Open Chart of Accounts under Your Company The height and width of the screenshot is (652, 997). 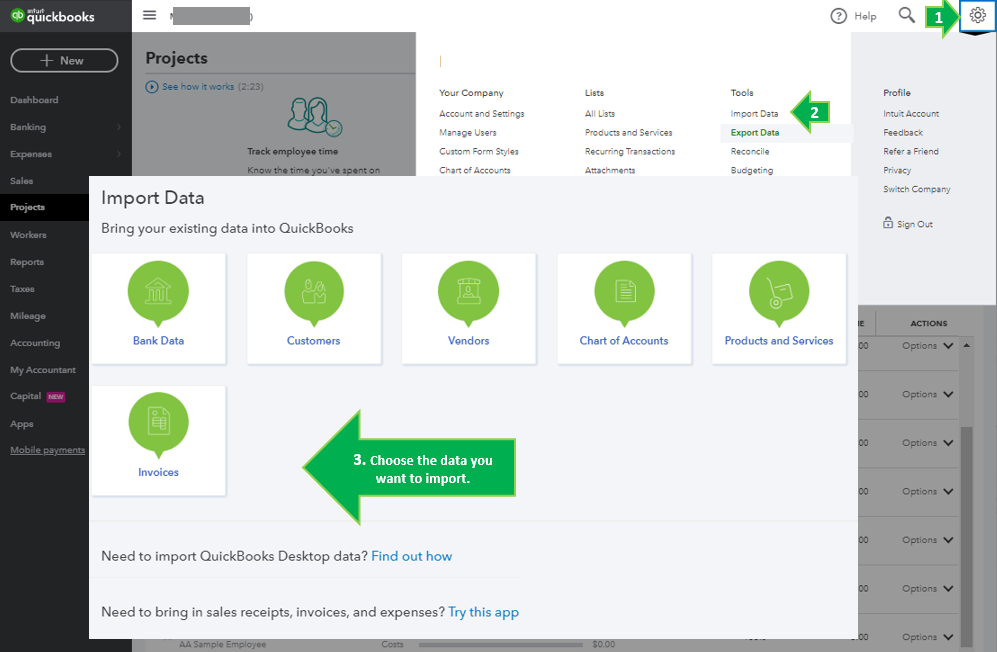pyautogui.click(x=474, y=170)
